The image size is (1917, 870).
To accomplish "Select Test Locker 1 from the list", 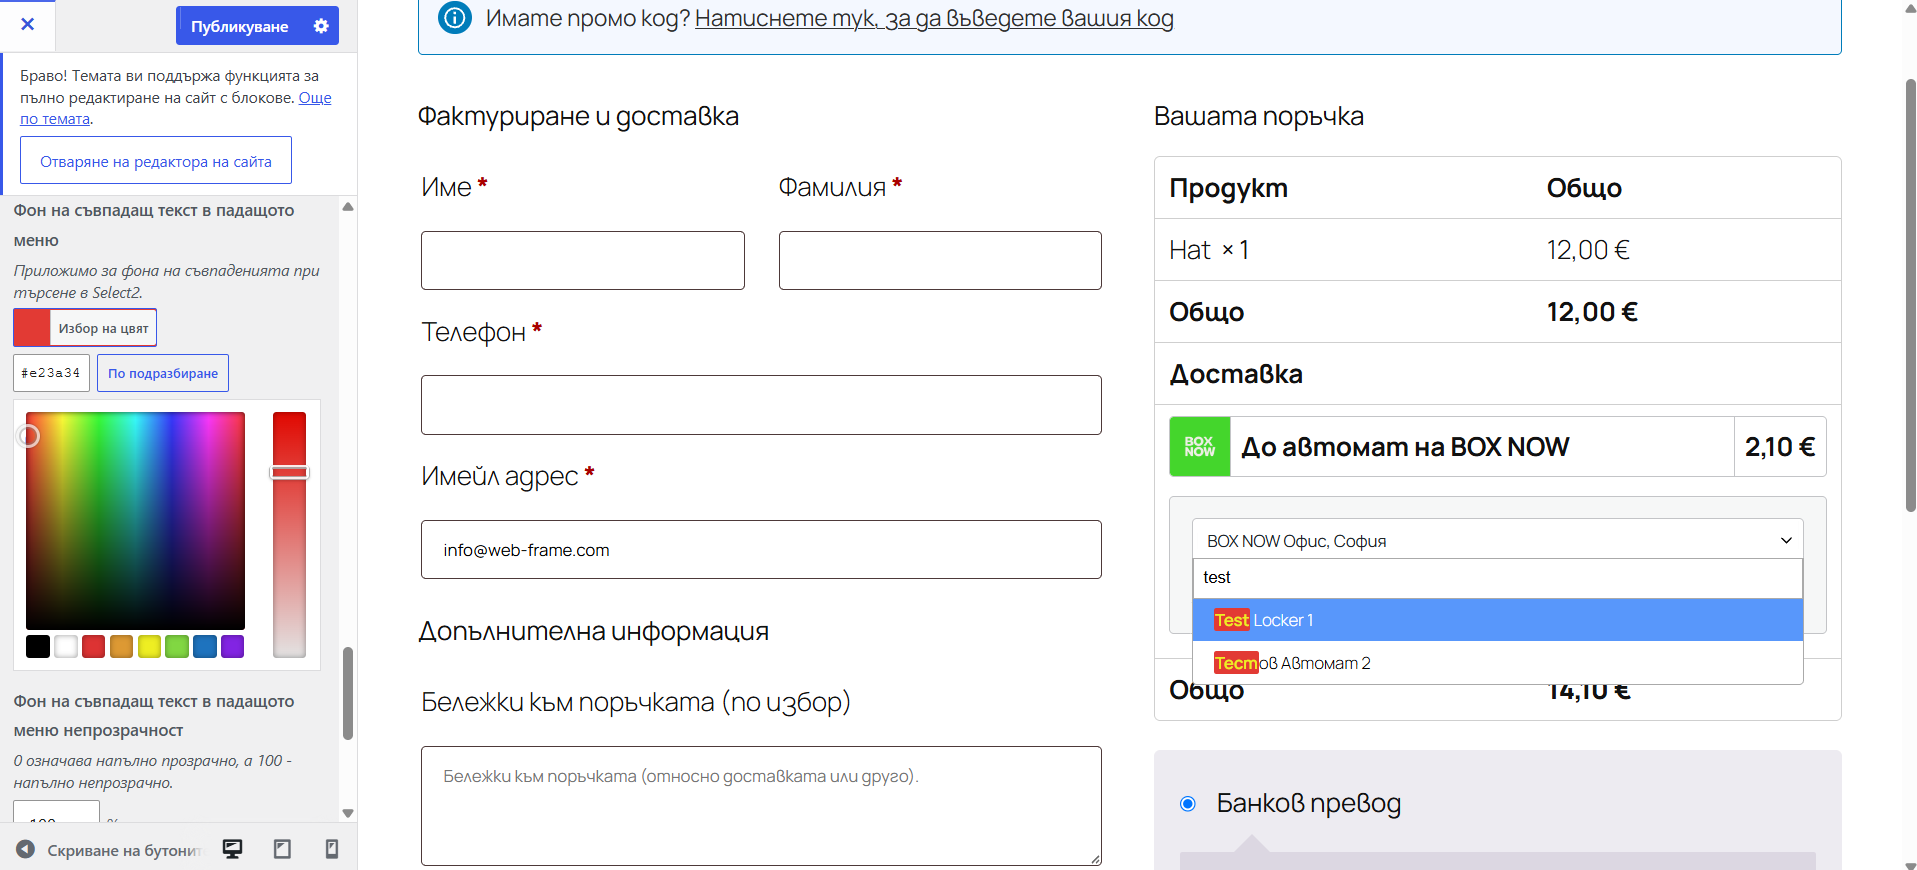I will pyautogui.click(x=1497, y=620).
